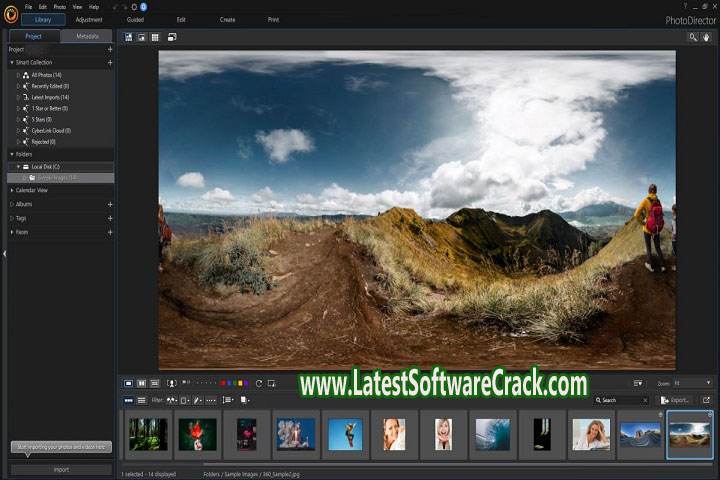The image size is (720, 480).
Task: Switch to thumbnail grid browser view
Action: pos(155,37)
